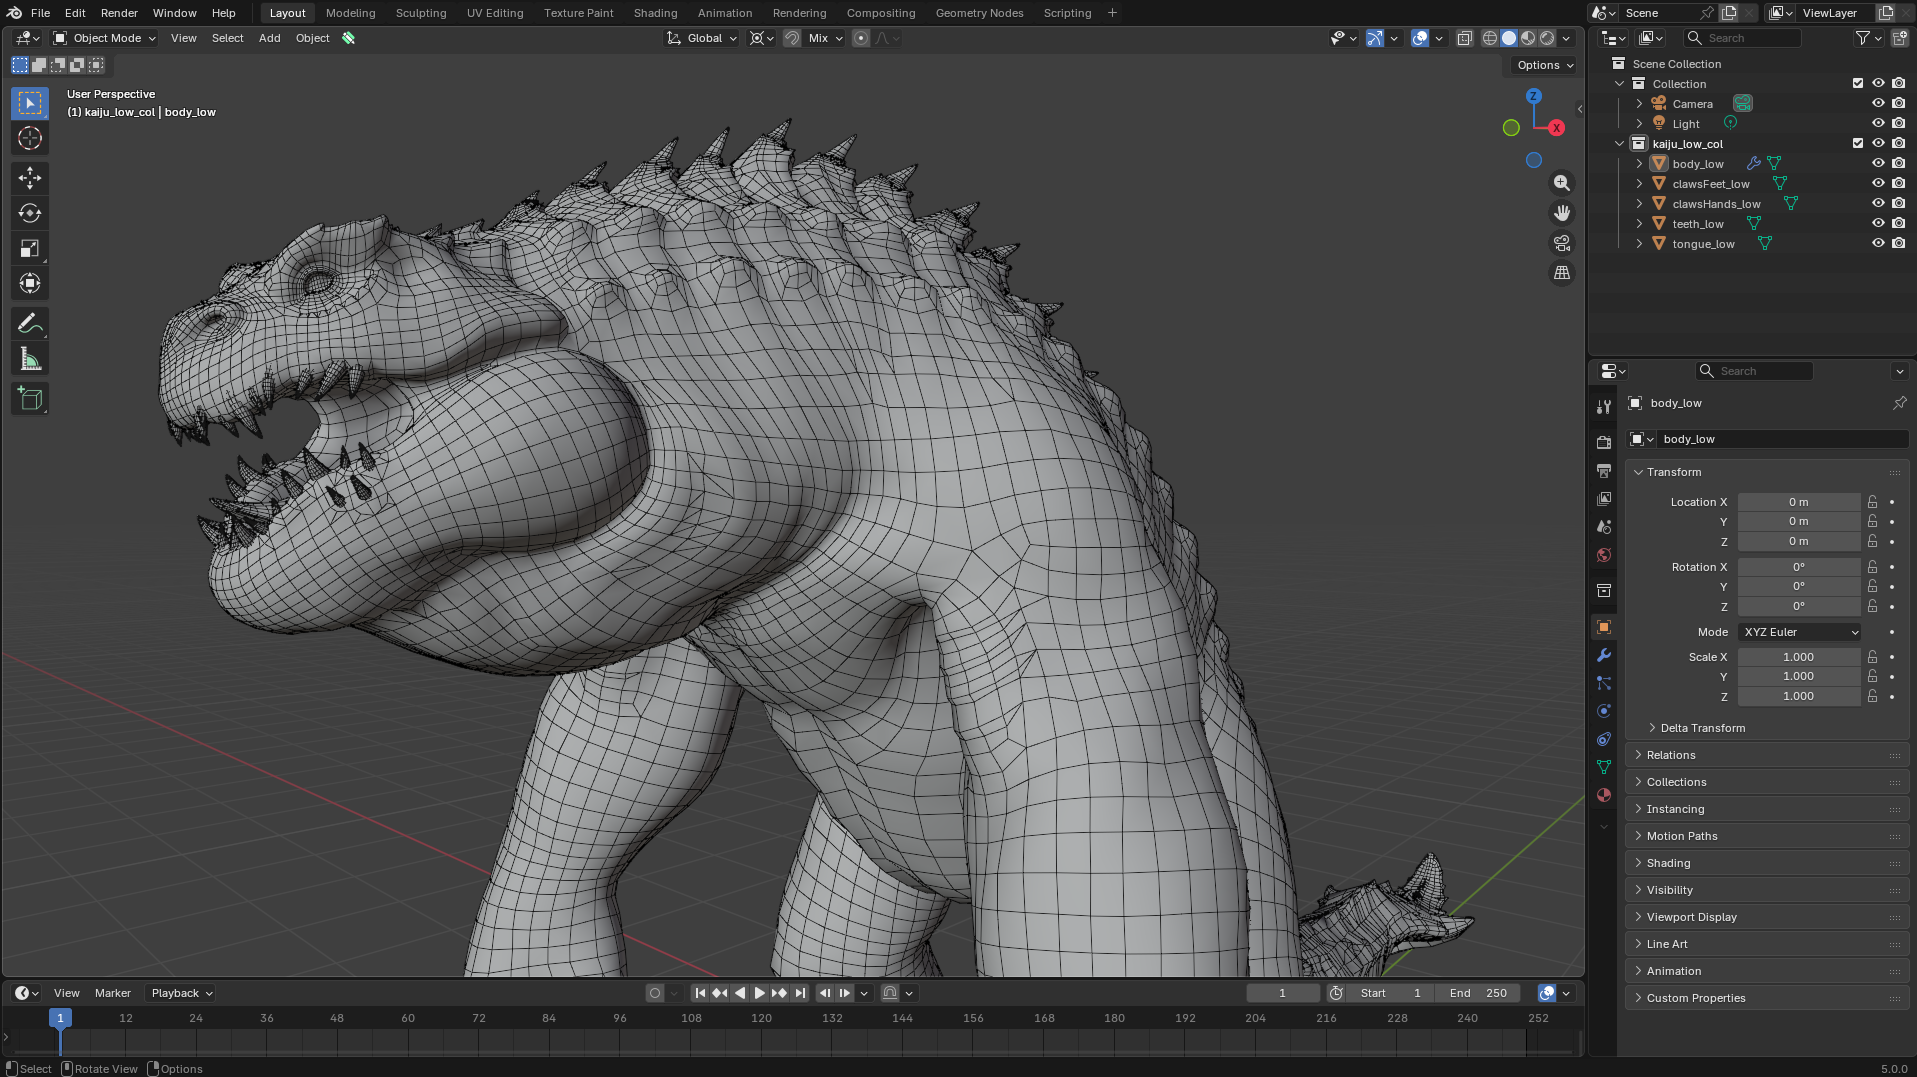The height and width of the screenshot is (1077, 1917).
Task: Open the Playback dropdown in timeline
Action: (x=182, y=993)
